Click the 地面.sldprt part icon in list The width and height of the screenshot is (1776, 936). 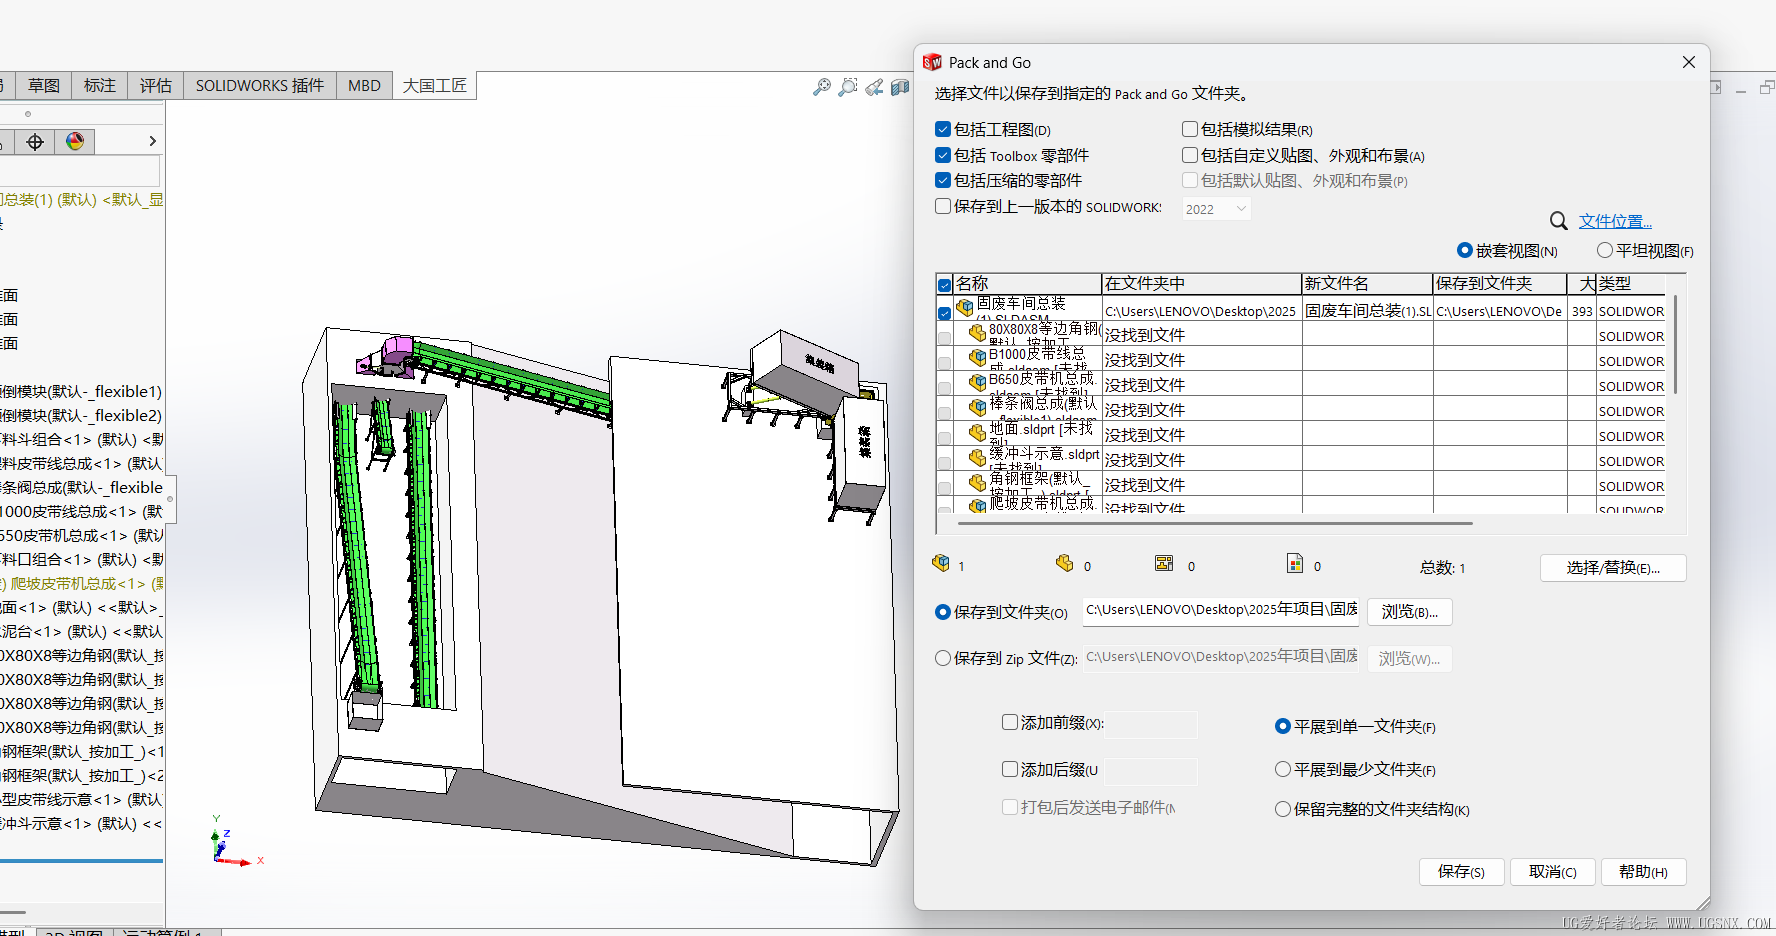(977, 433)
